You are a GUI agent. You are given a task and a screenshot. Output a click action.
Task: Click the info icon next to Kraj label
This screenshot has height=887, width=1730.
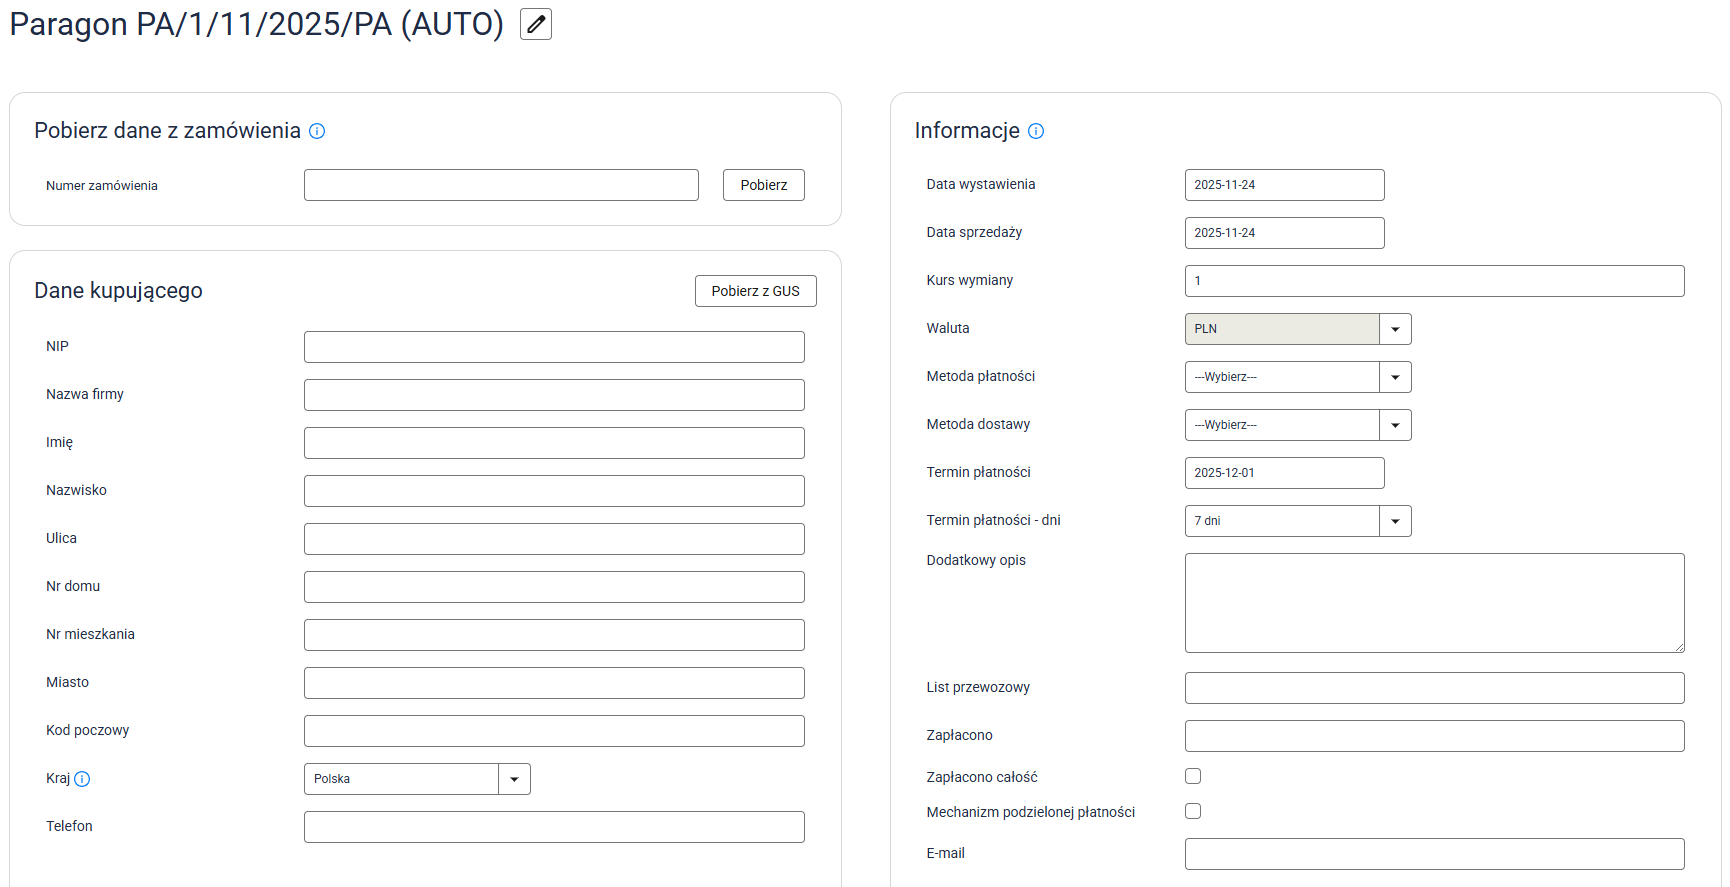[82, 779]
